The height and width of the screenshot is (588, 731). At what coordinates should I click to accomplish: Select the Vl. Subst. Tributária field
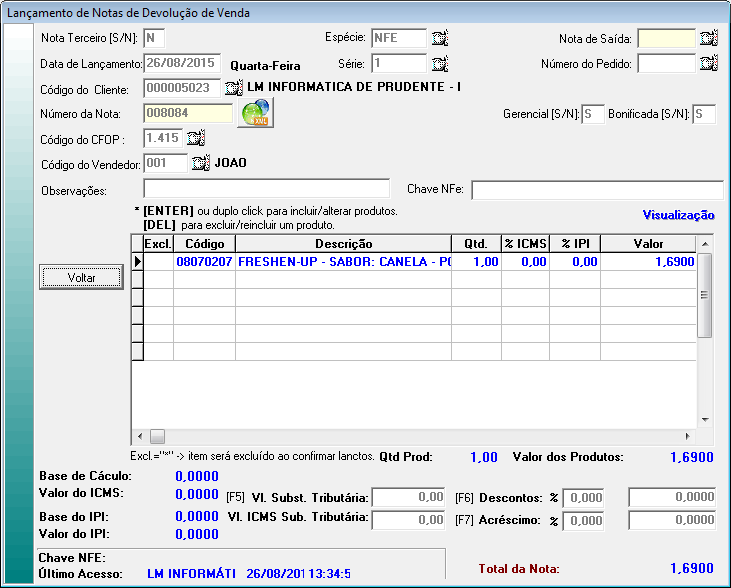[x=408, y=497]
